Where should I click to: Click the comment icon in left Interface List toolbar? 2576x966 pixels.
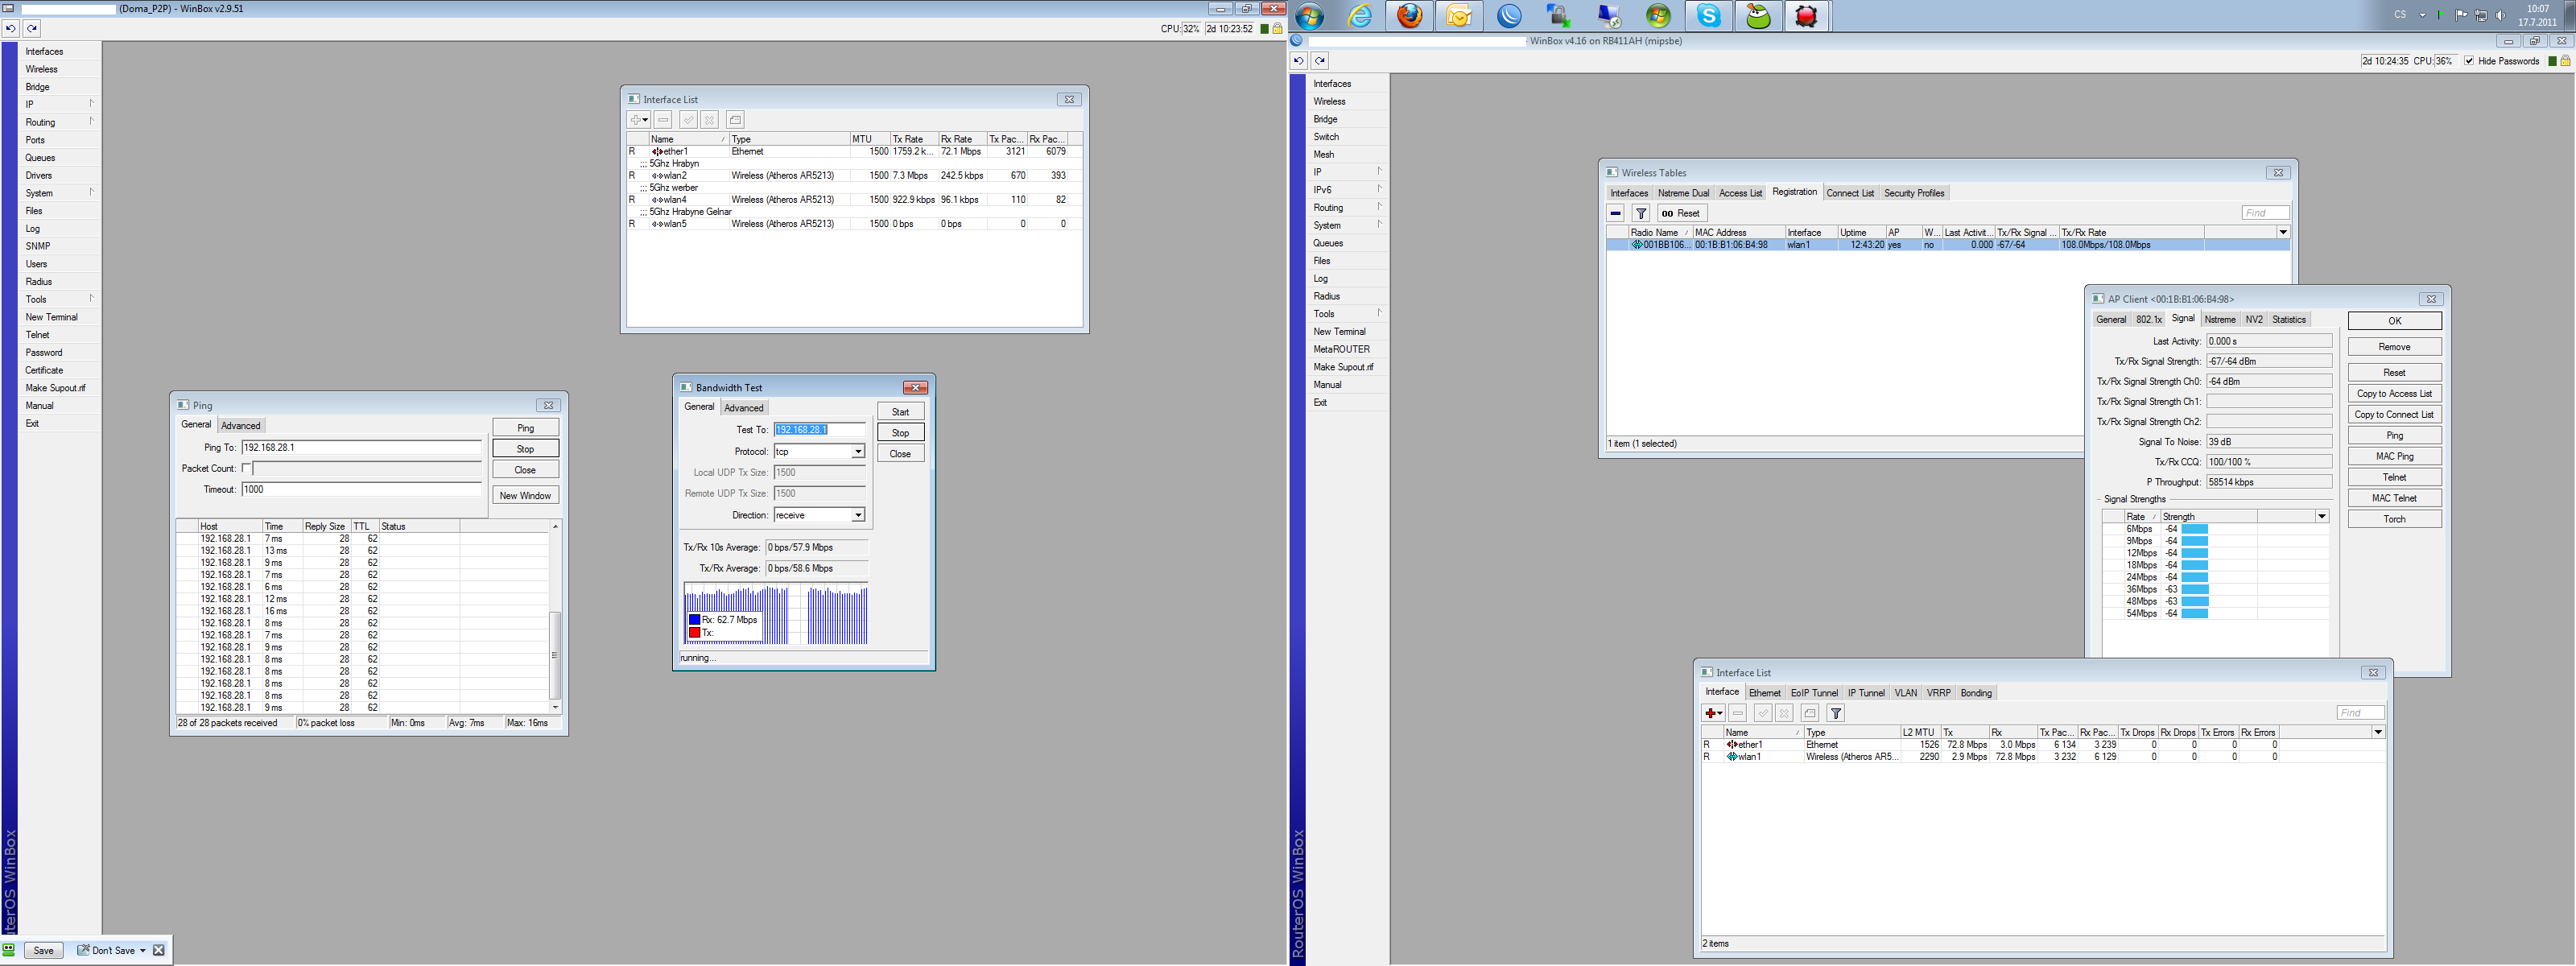735,120
